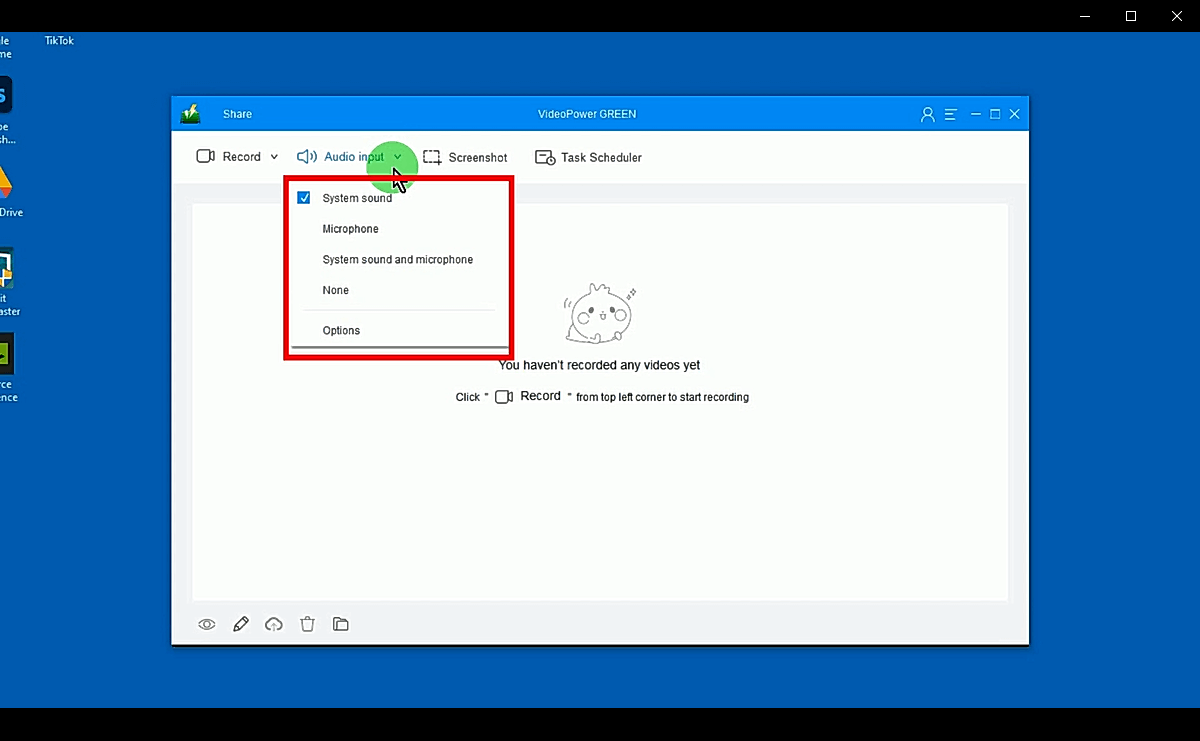This screenshot has height=741, width=1200.
Task: Click the user account icon
Action: point(927,114)
